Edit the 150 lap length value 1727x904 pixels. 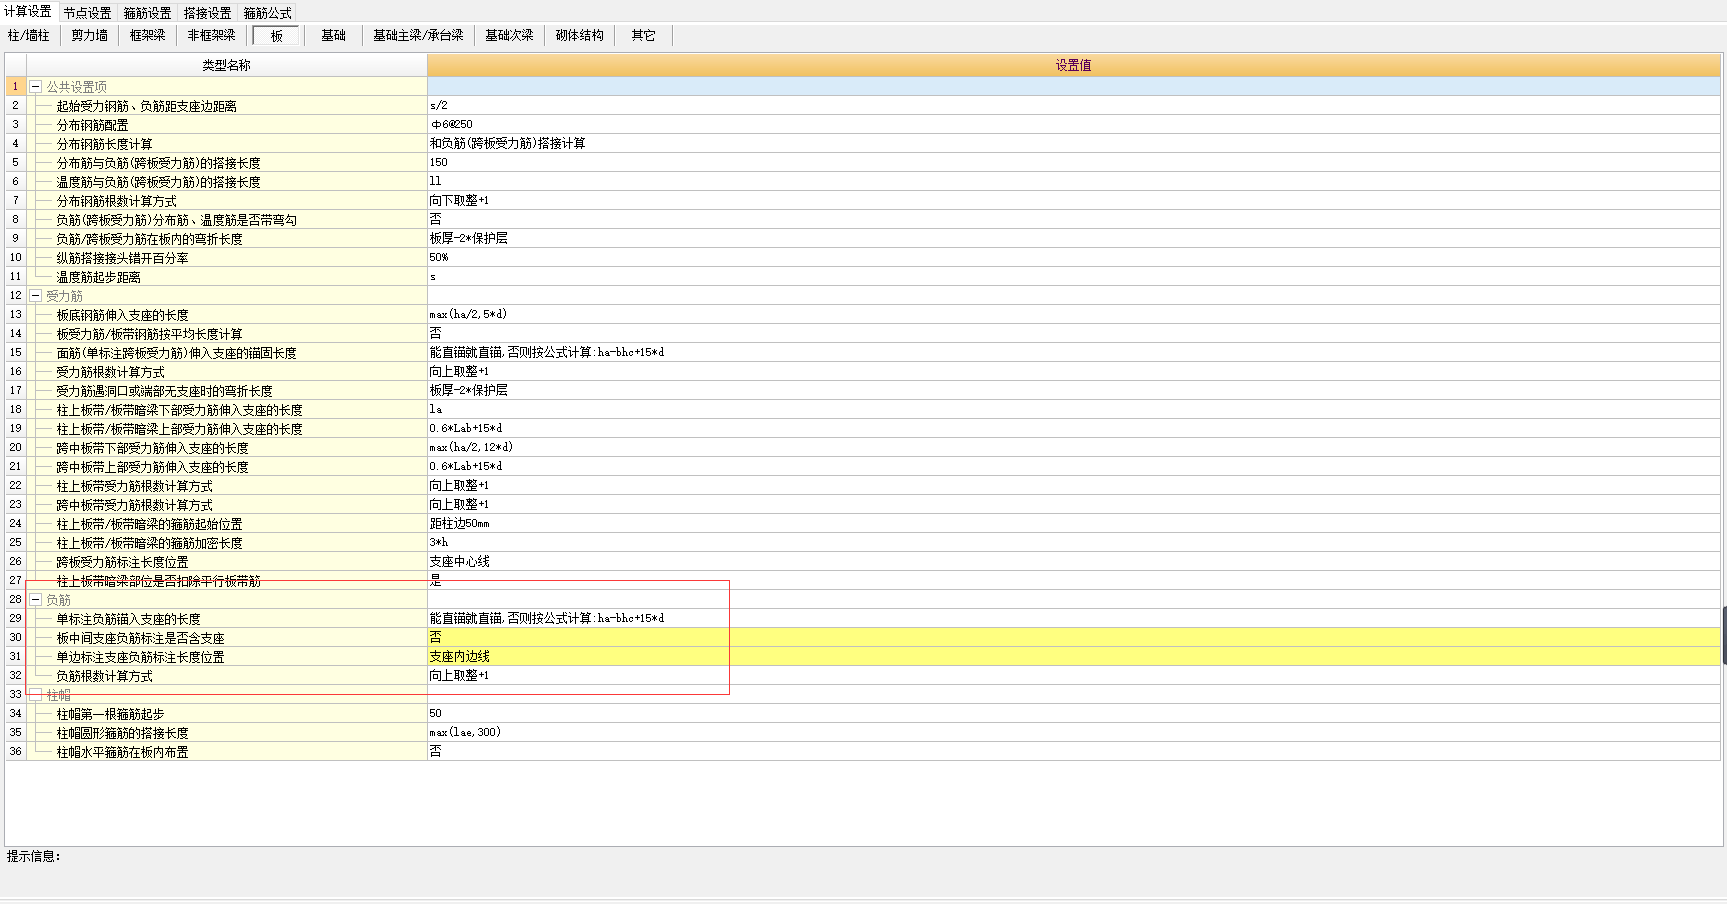[1074, 163]
